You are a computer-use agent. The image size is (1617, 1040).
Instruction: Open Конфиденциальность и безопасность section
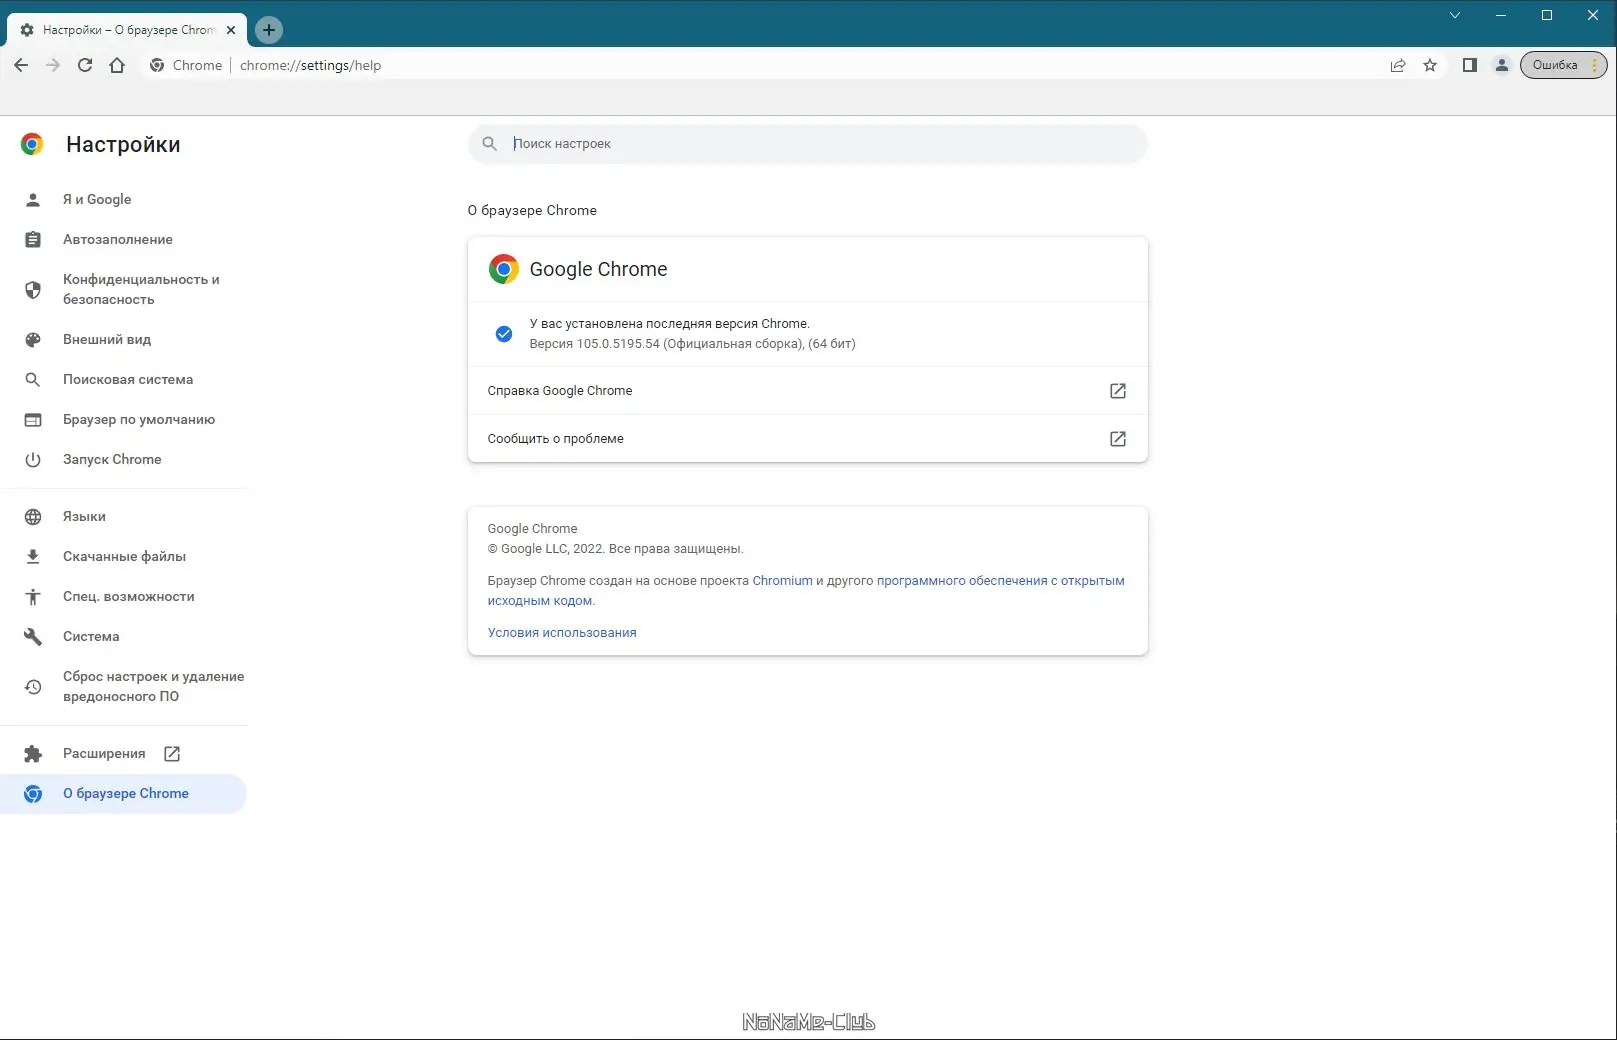click(x=124, y=289)
